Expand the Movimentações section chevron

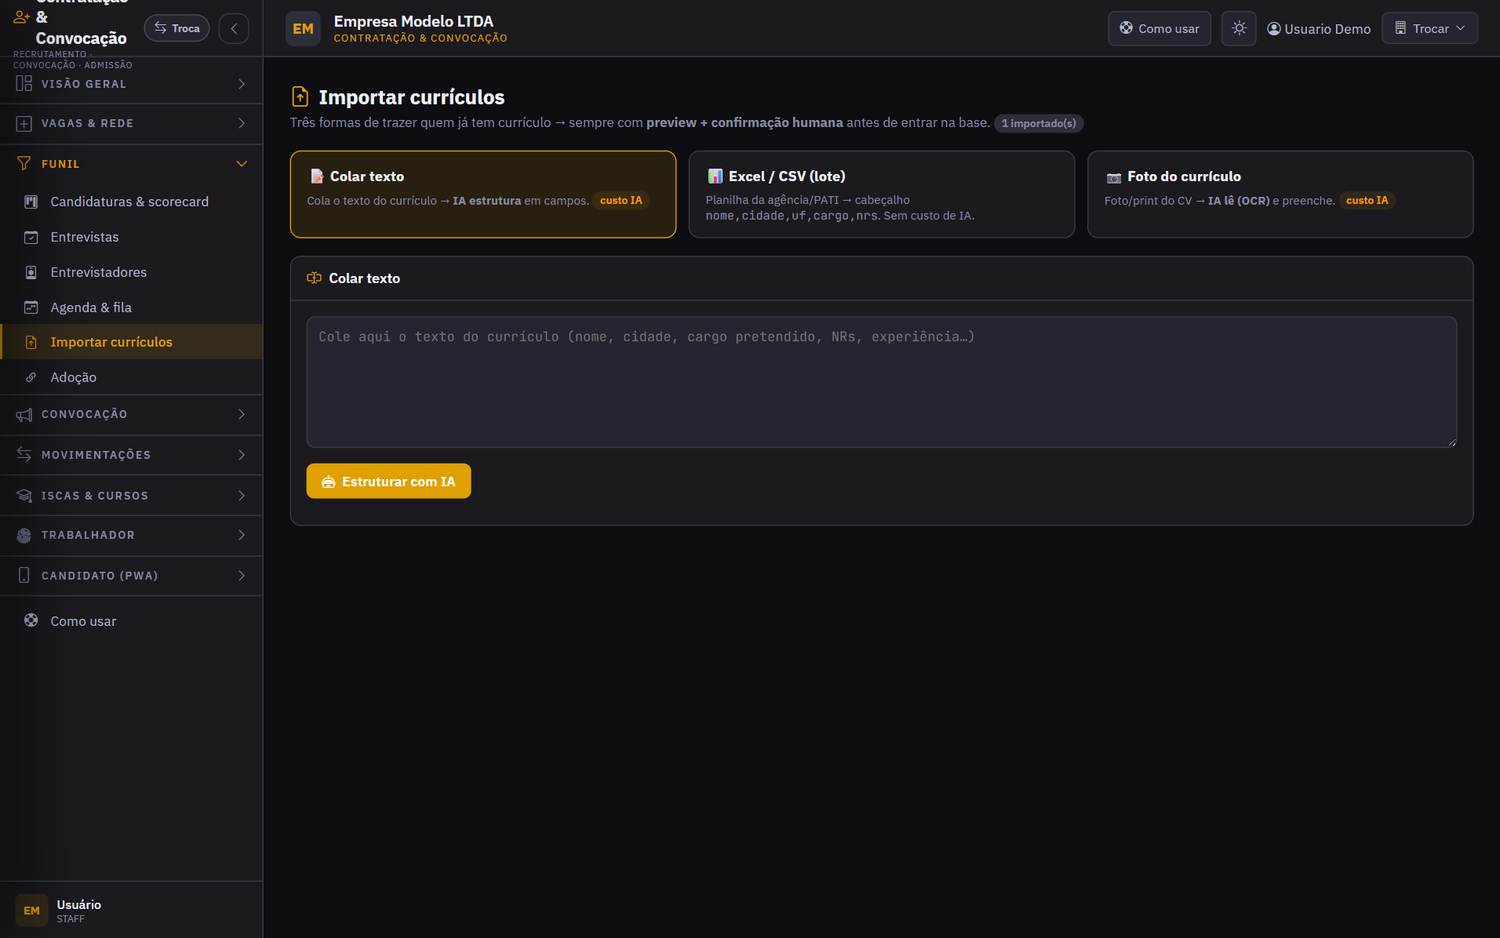241,455
